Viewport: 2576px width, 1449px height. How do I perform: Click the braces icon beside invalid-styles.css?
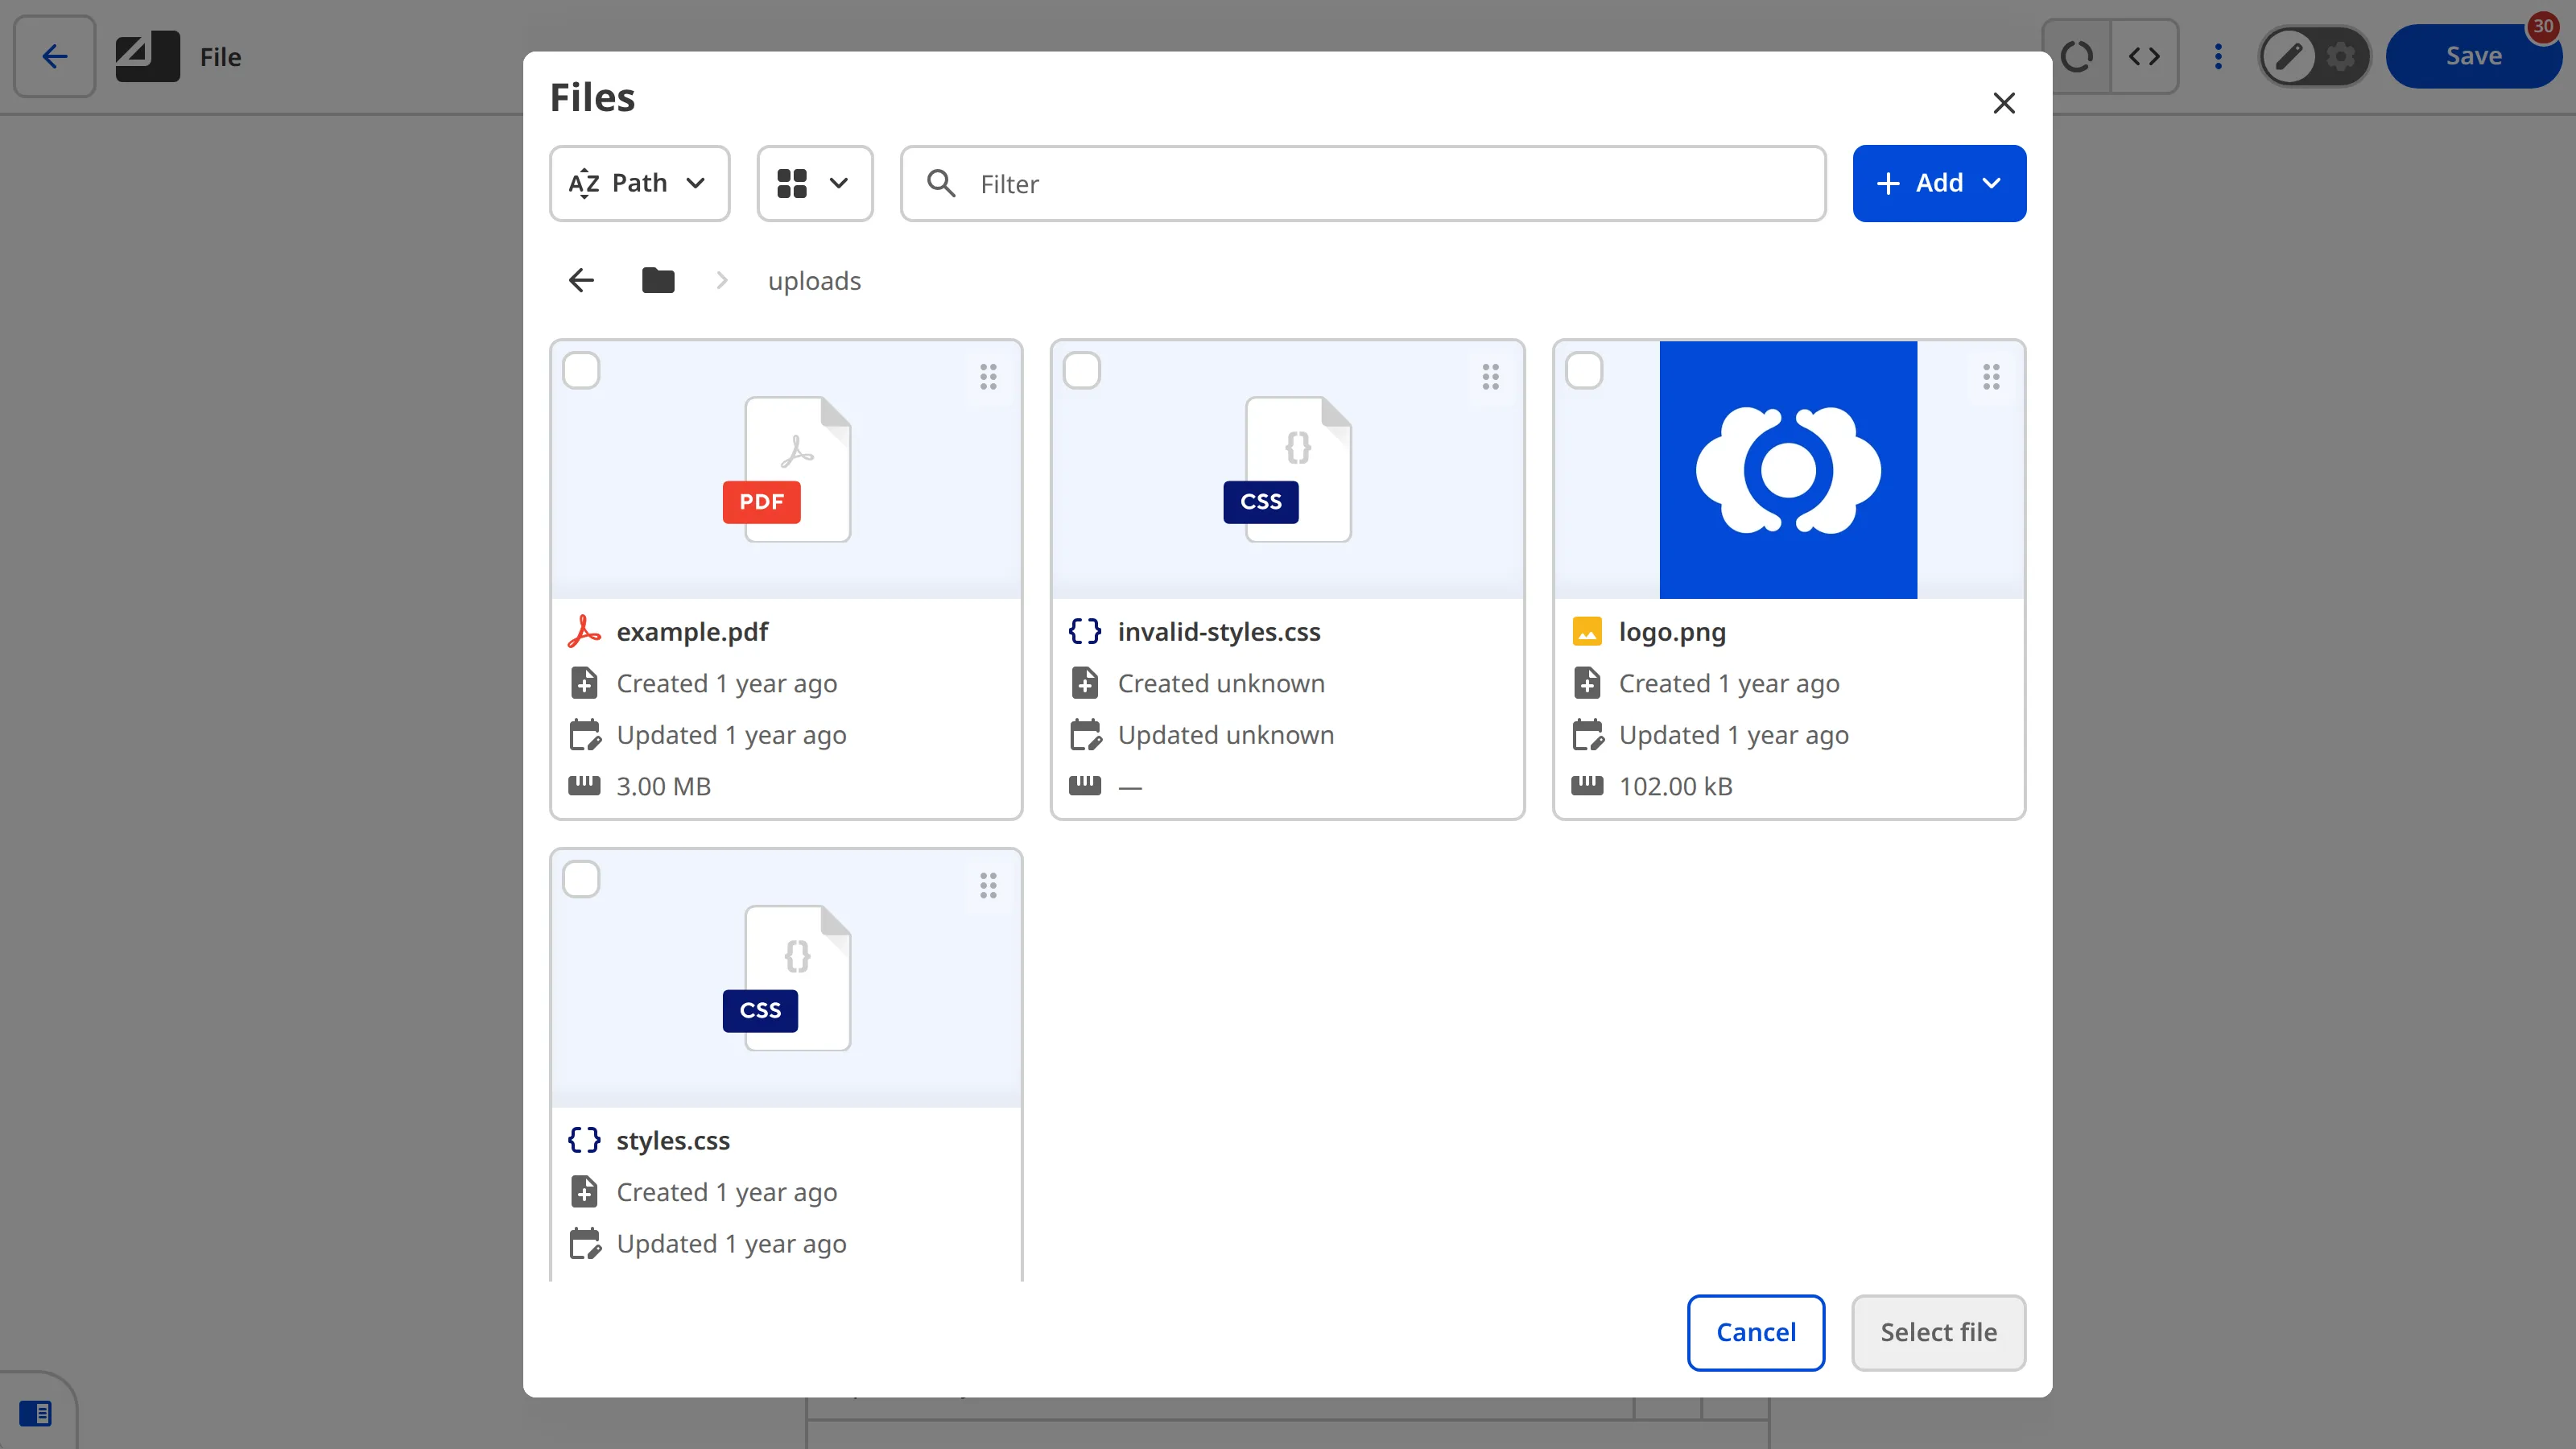(1085, 632)
